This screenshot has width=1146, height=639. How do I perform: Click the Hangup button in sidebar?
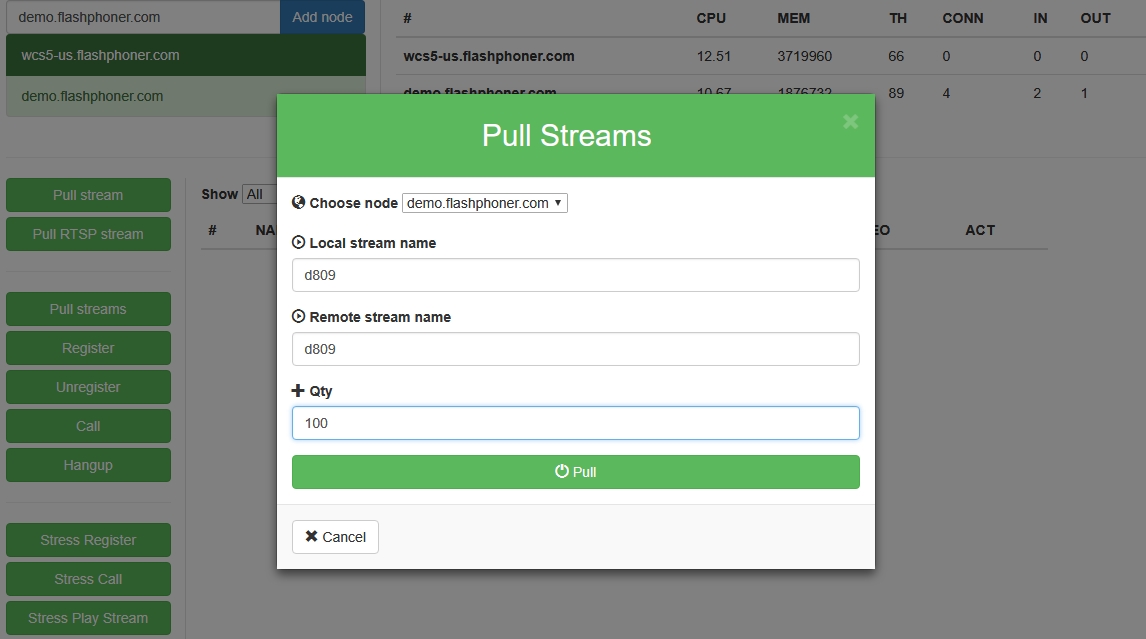tap(88, 465)
